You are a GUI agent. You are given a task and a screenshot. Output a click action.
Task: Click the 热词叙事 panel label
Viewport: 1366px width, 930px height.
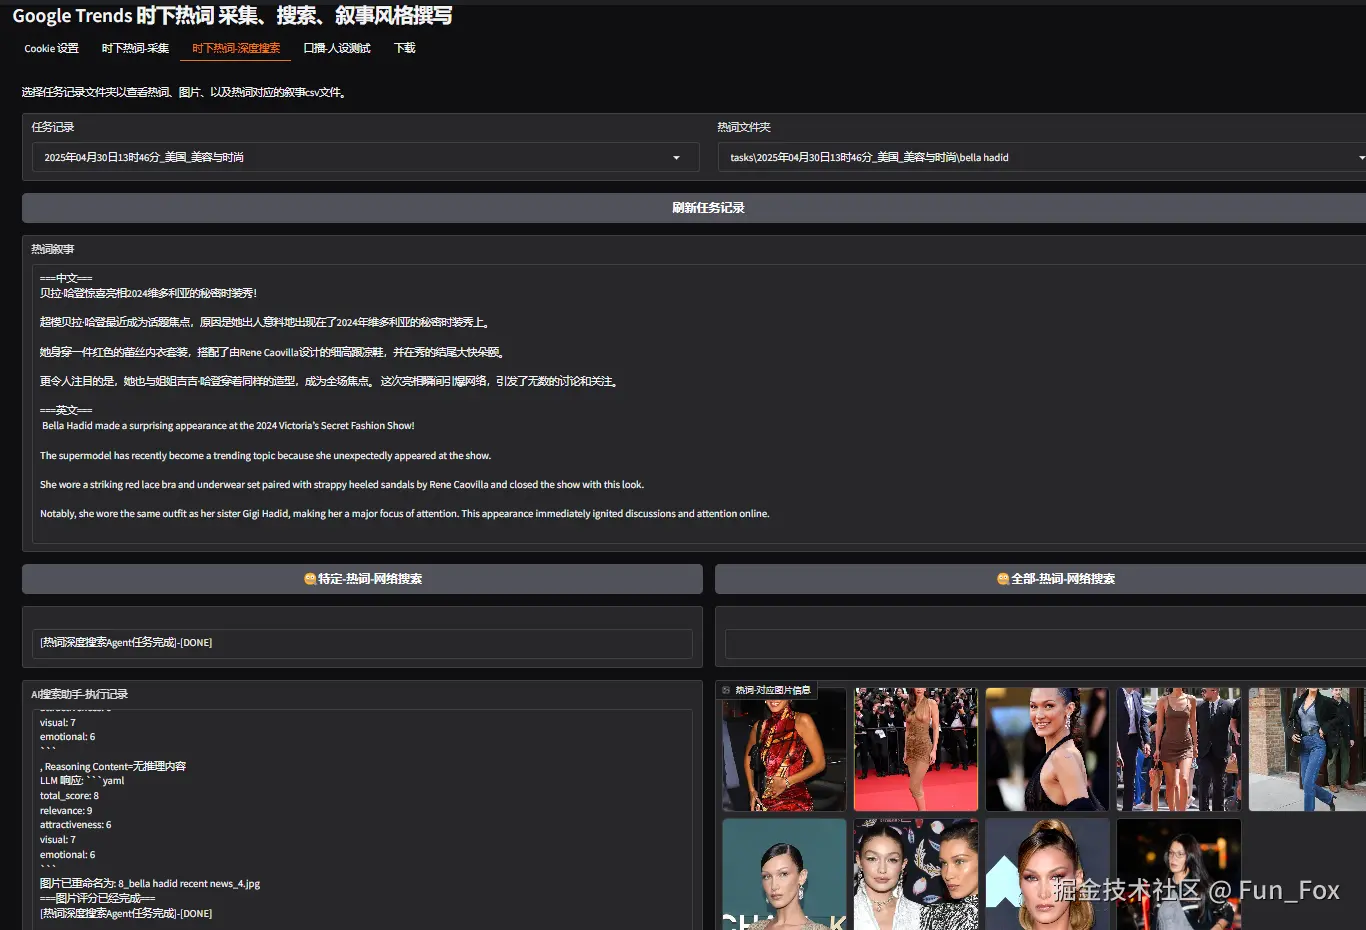click(x=52, y=249)
